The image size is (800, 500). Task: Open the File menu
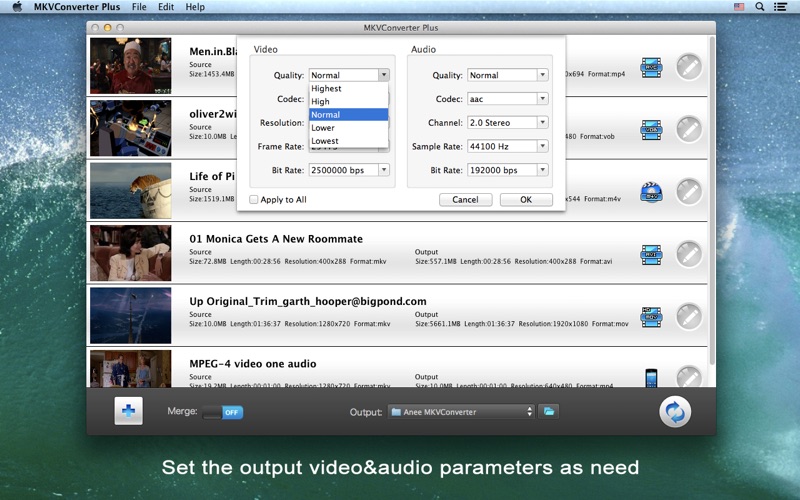pos(139,7)
